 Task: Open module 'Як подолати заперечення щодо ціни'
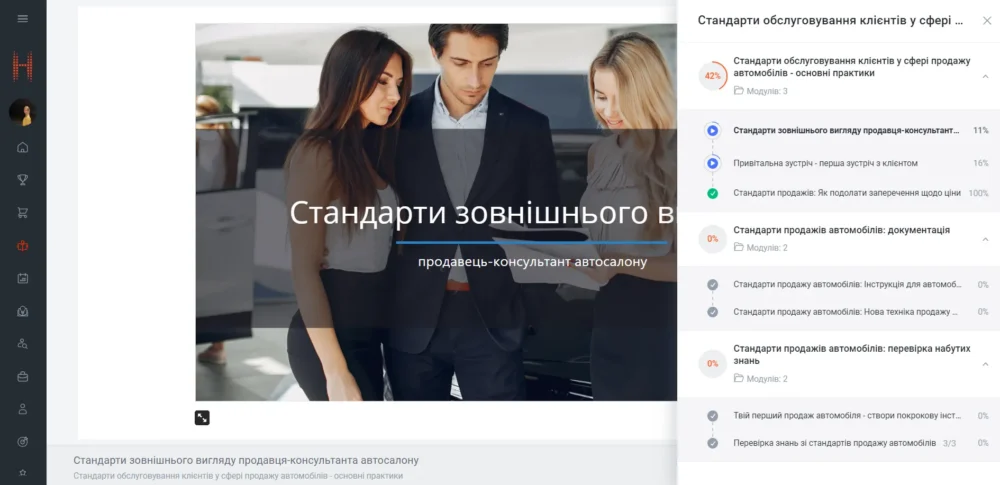(x=846, y=193)
